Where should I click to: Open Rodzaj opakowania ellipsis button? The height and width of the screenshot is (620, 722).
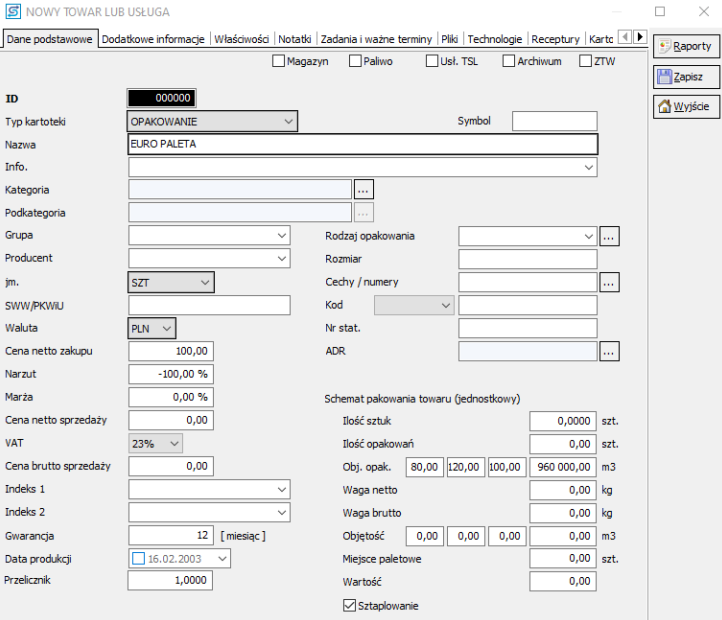(x=610, y=236)
